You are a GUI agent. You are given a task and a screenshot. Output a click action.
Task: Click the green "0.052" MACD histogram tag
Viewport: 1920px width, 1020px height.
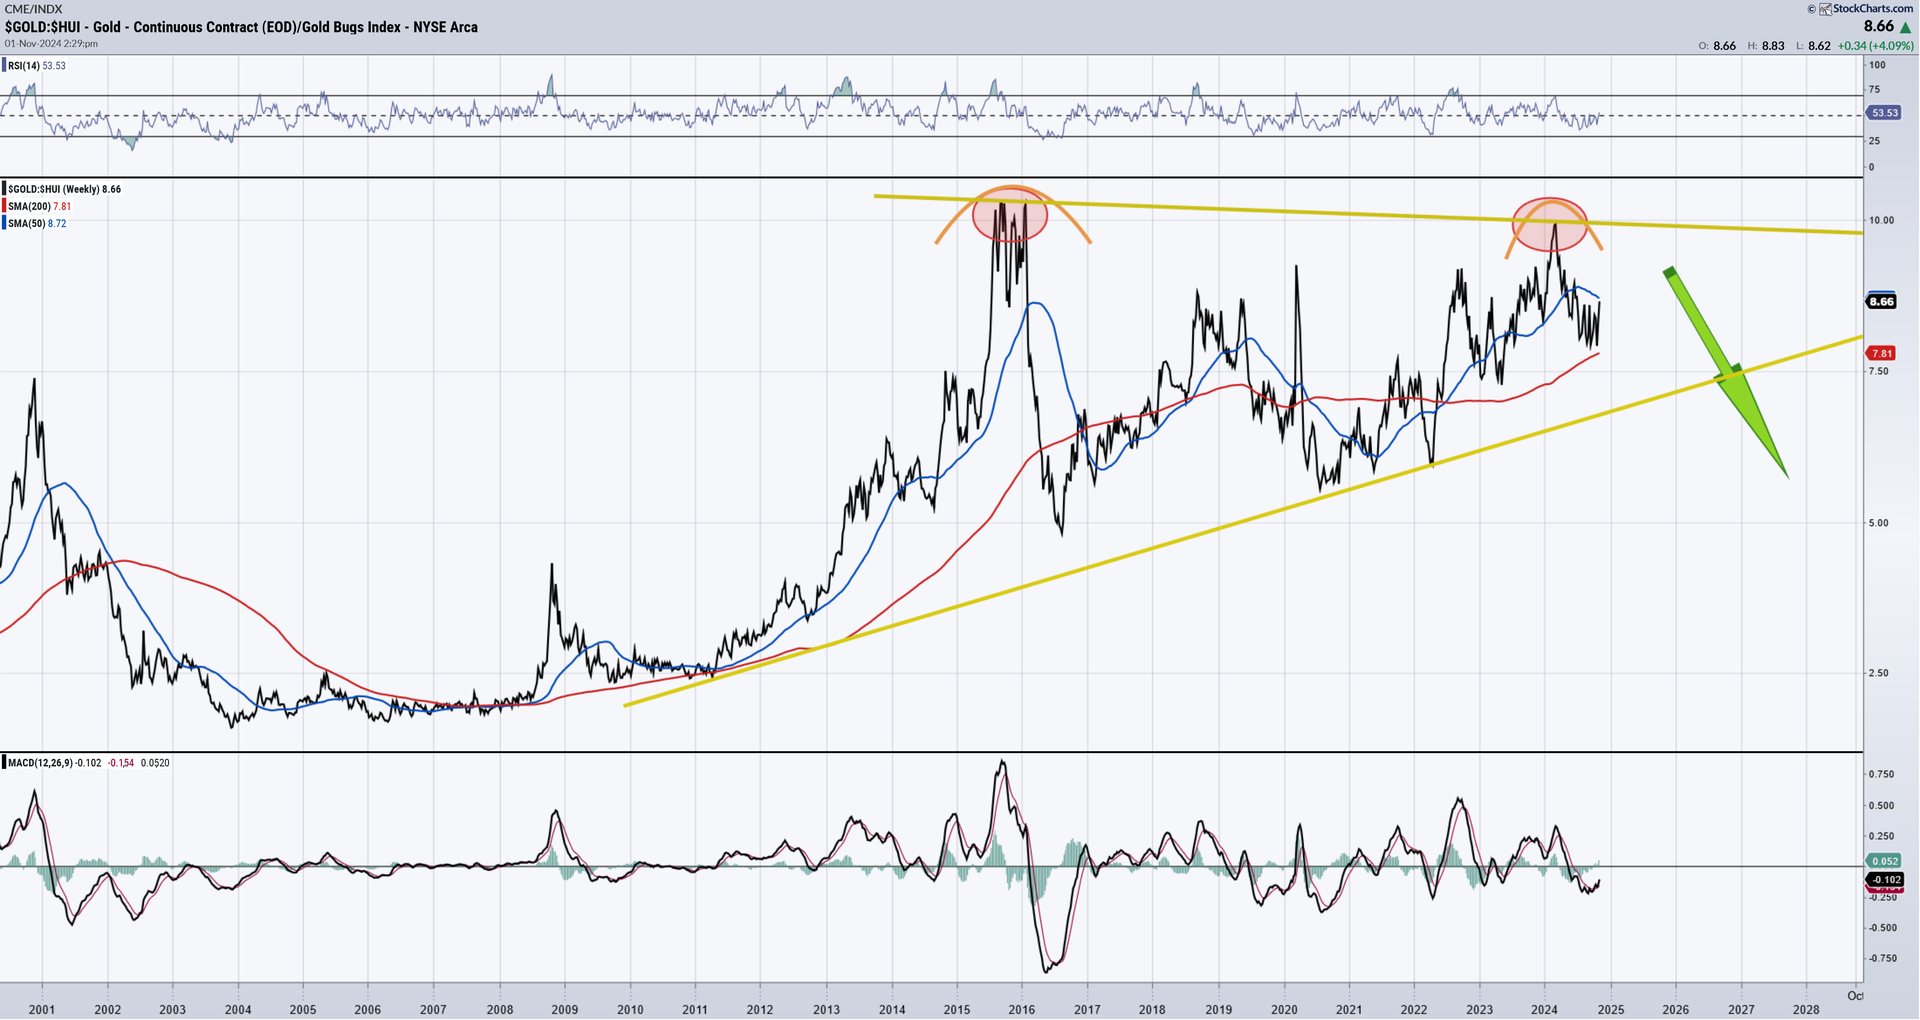pyautogui.click(x=1884, y=861)
